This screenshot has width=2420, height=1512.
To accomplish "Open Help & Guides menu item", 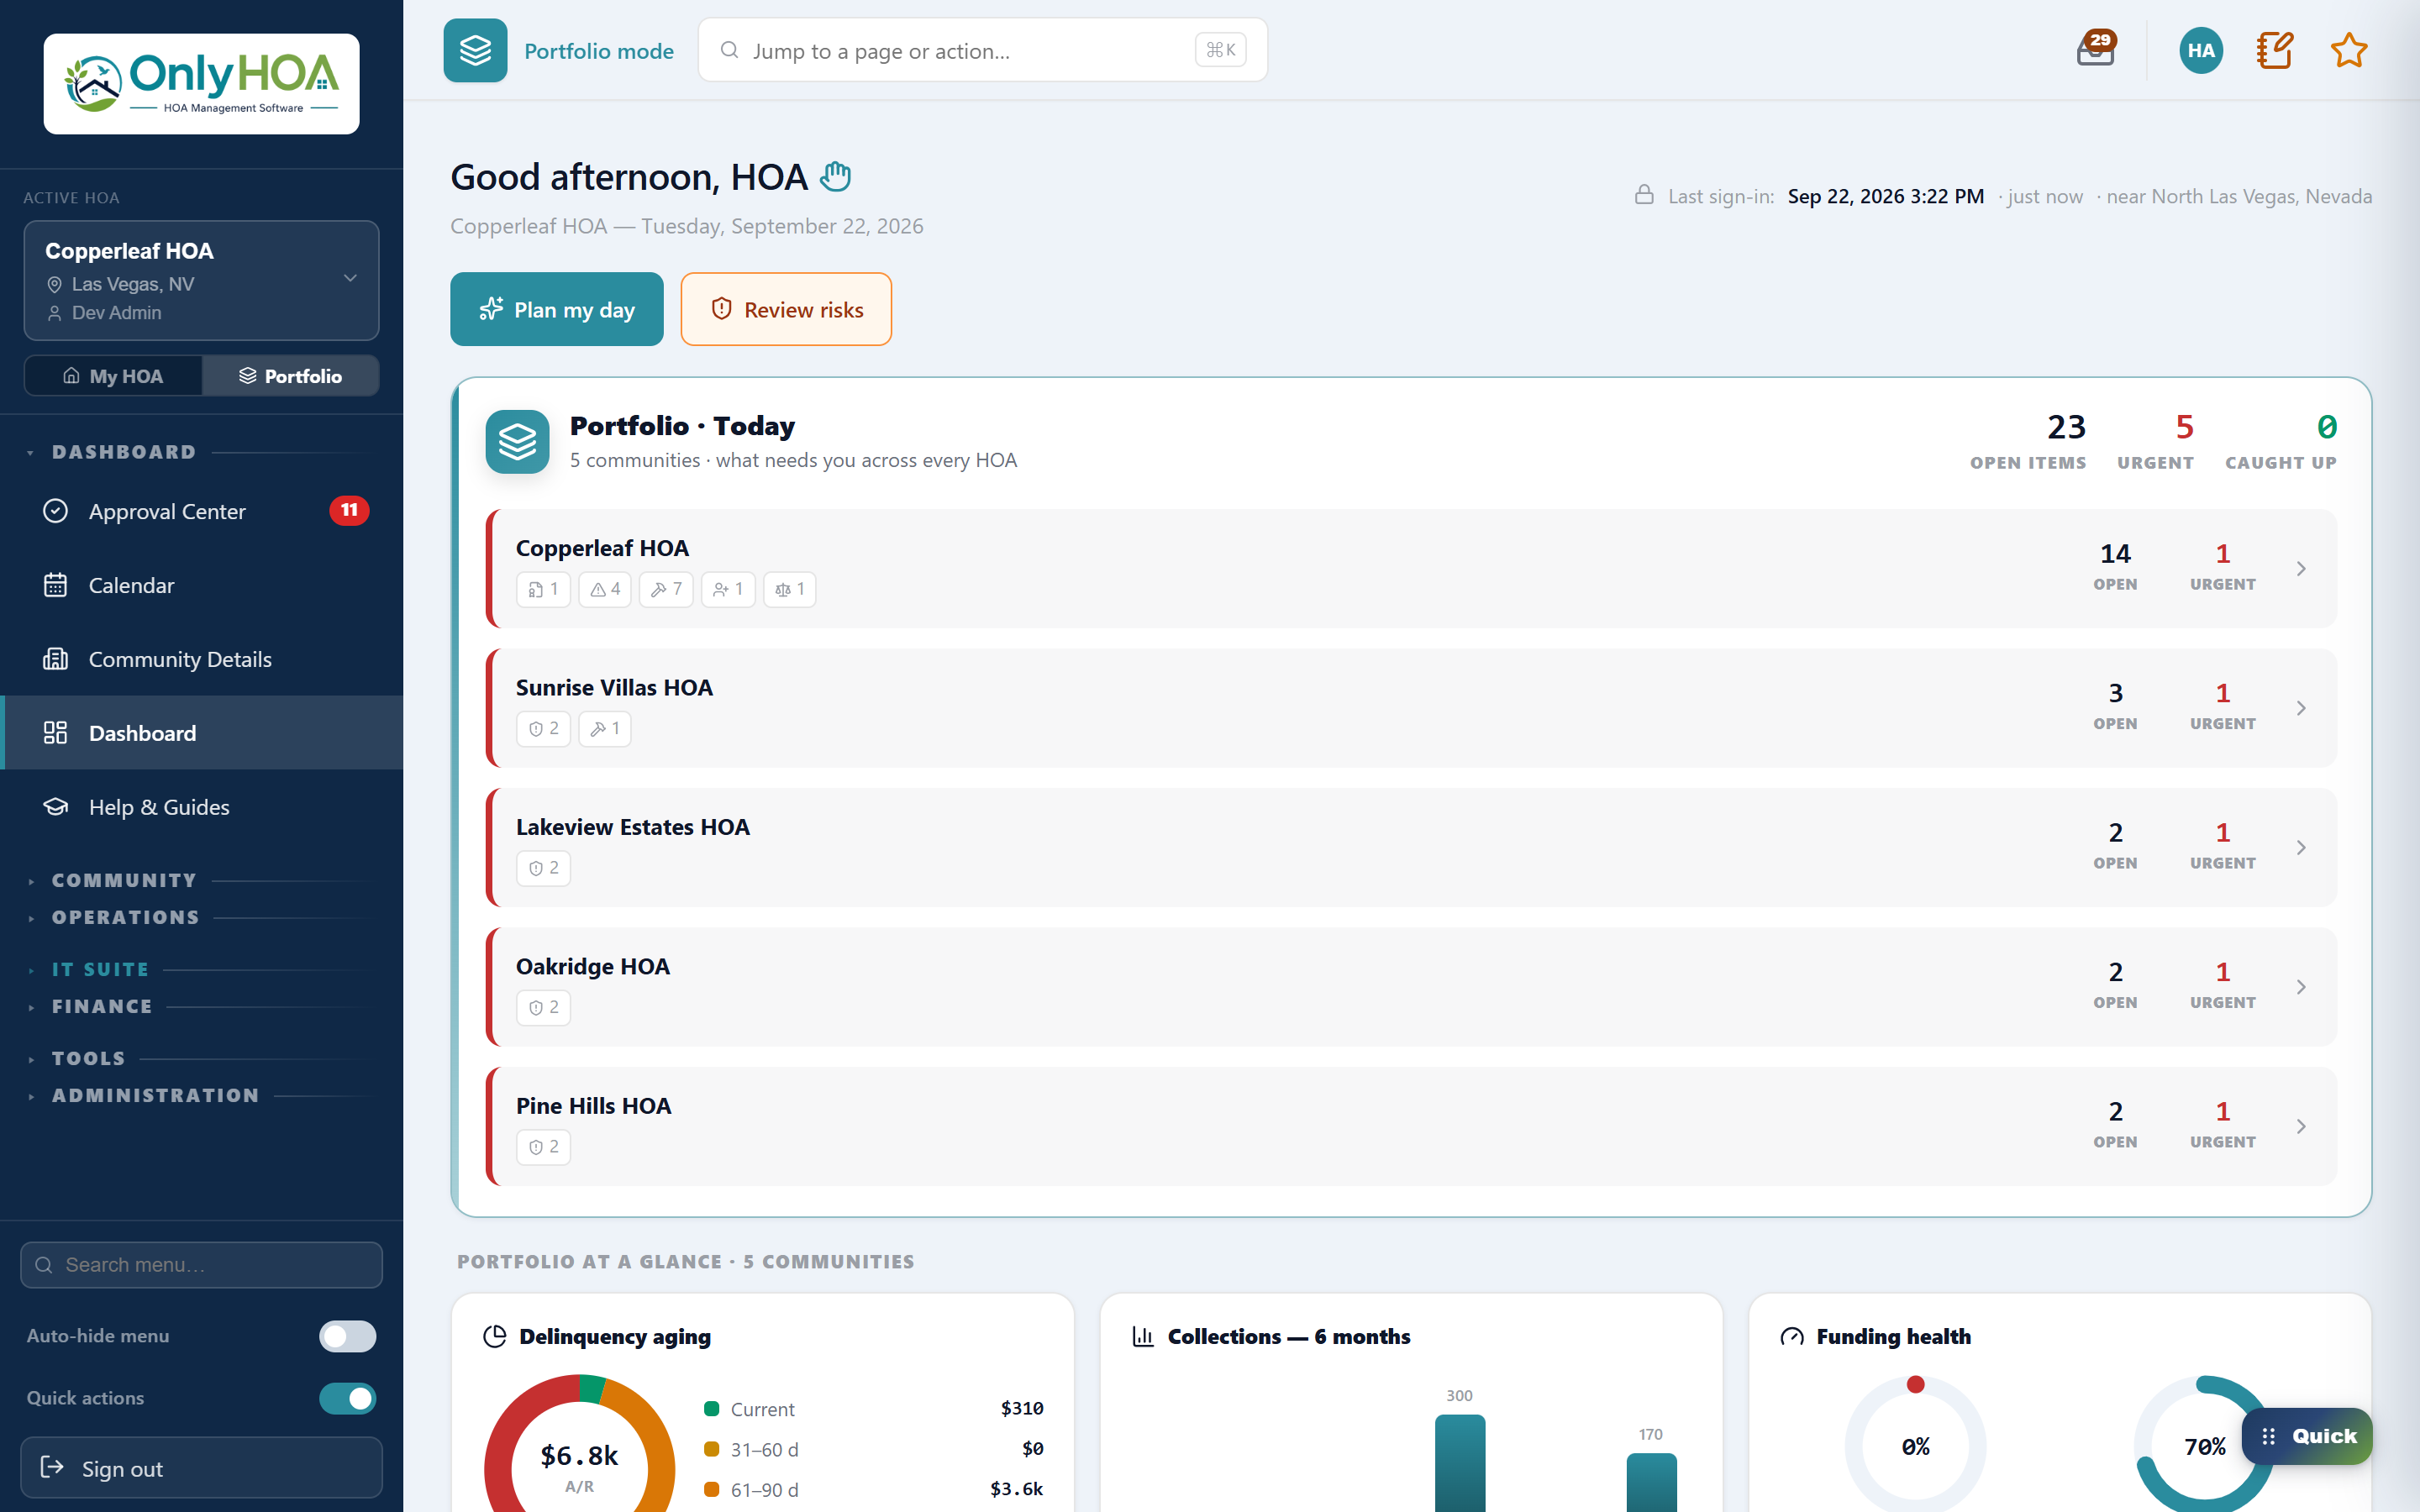I will pos(201,807).
